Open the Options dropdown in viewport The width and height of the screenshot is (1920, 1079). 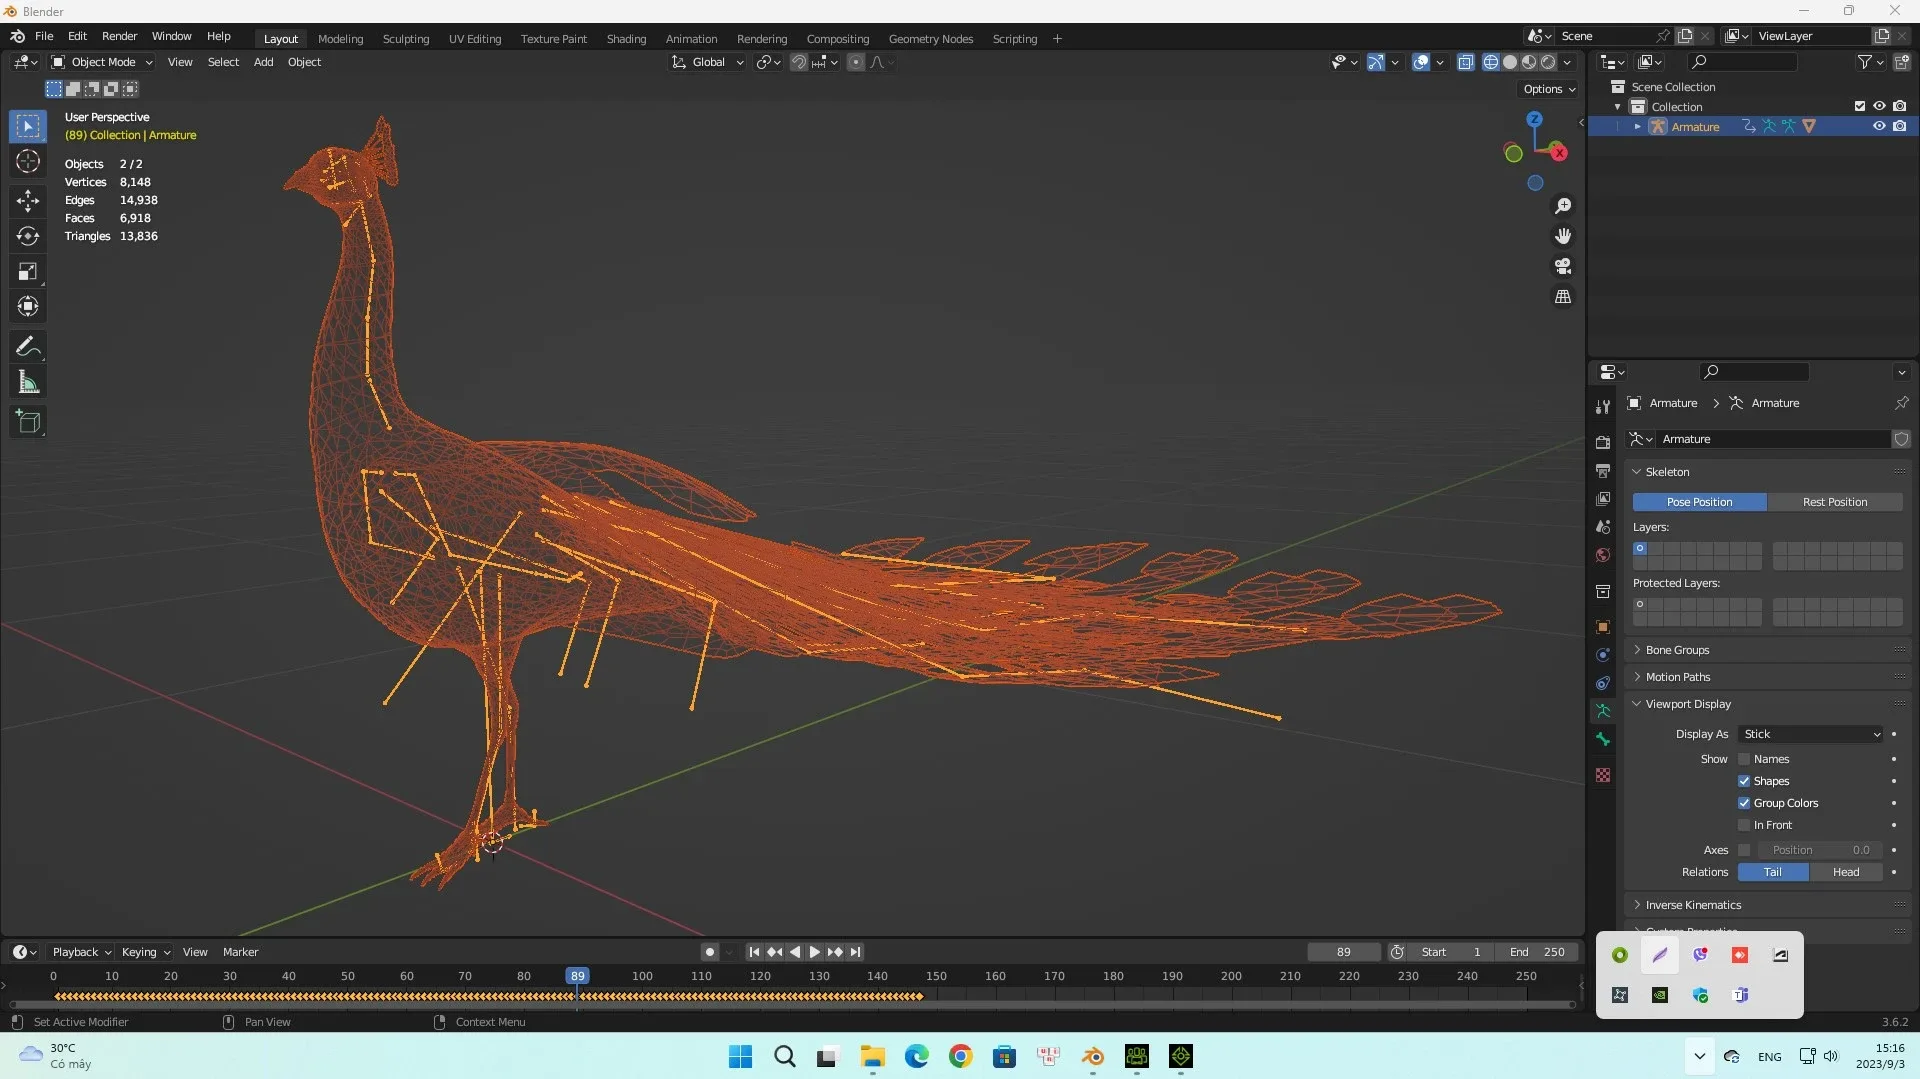click(x=1549, y=89)
